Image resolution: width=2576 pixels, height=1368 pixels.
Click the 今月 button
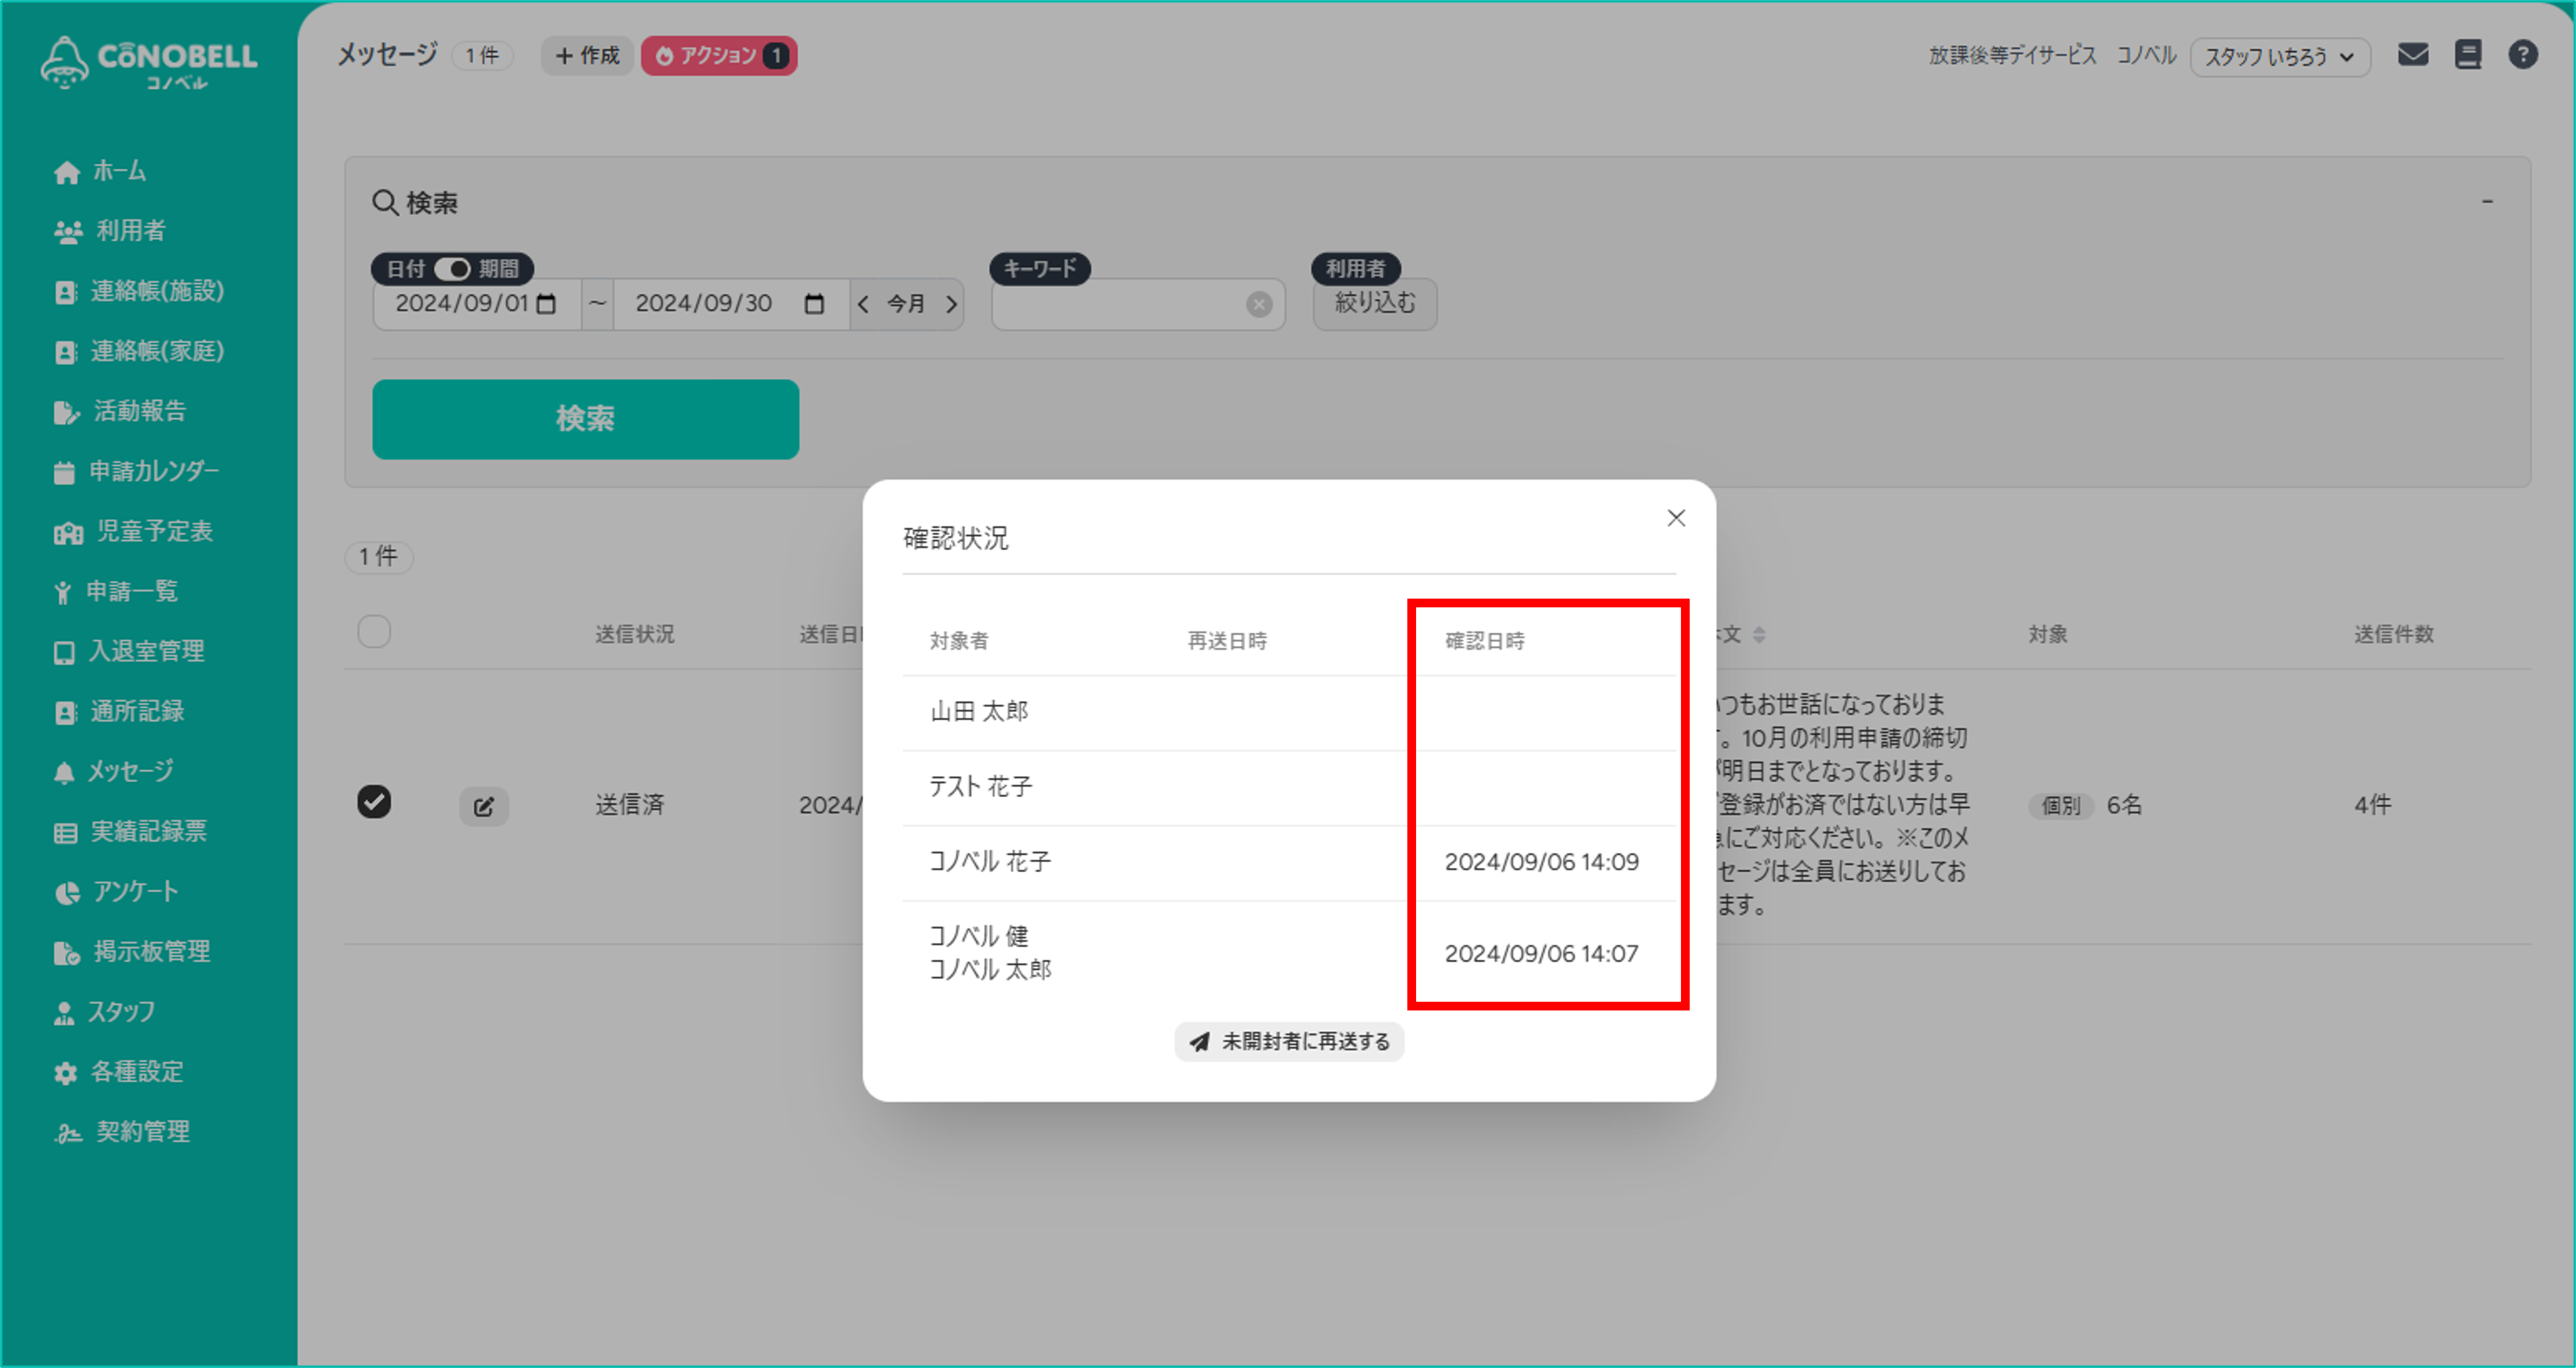click(906, 304)
